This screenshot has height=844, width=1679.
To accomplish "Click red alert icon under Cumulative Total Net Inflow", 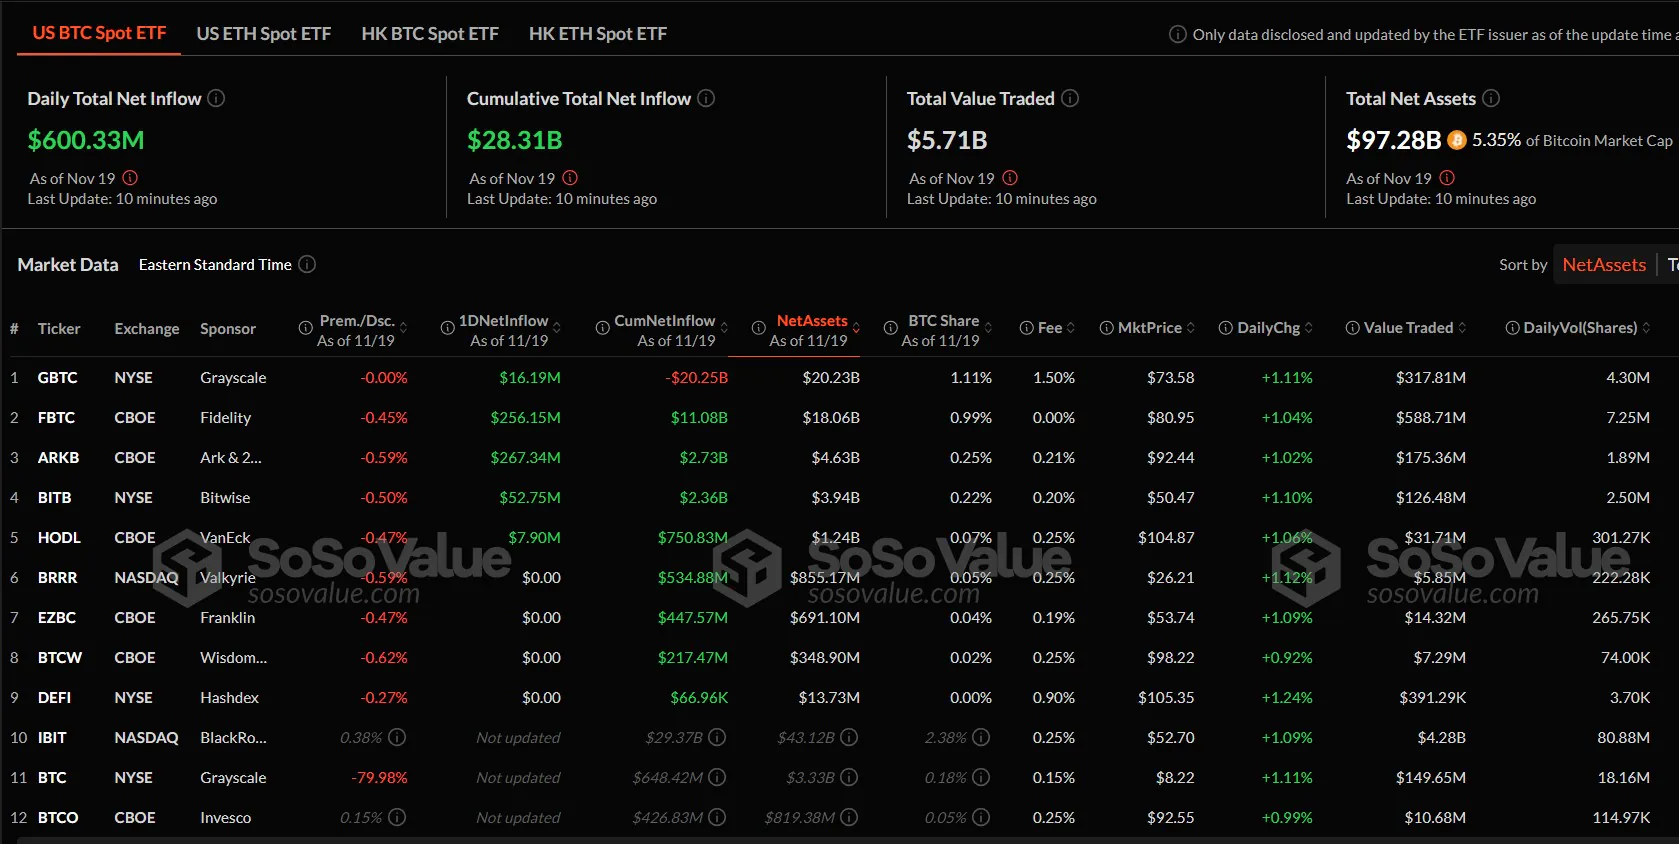I will click(570, 178).
